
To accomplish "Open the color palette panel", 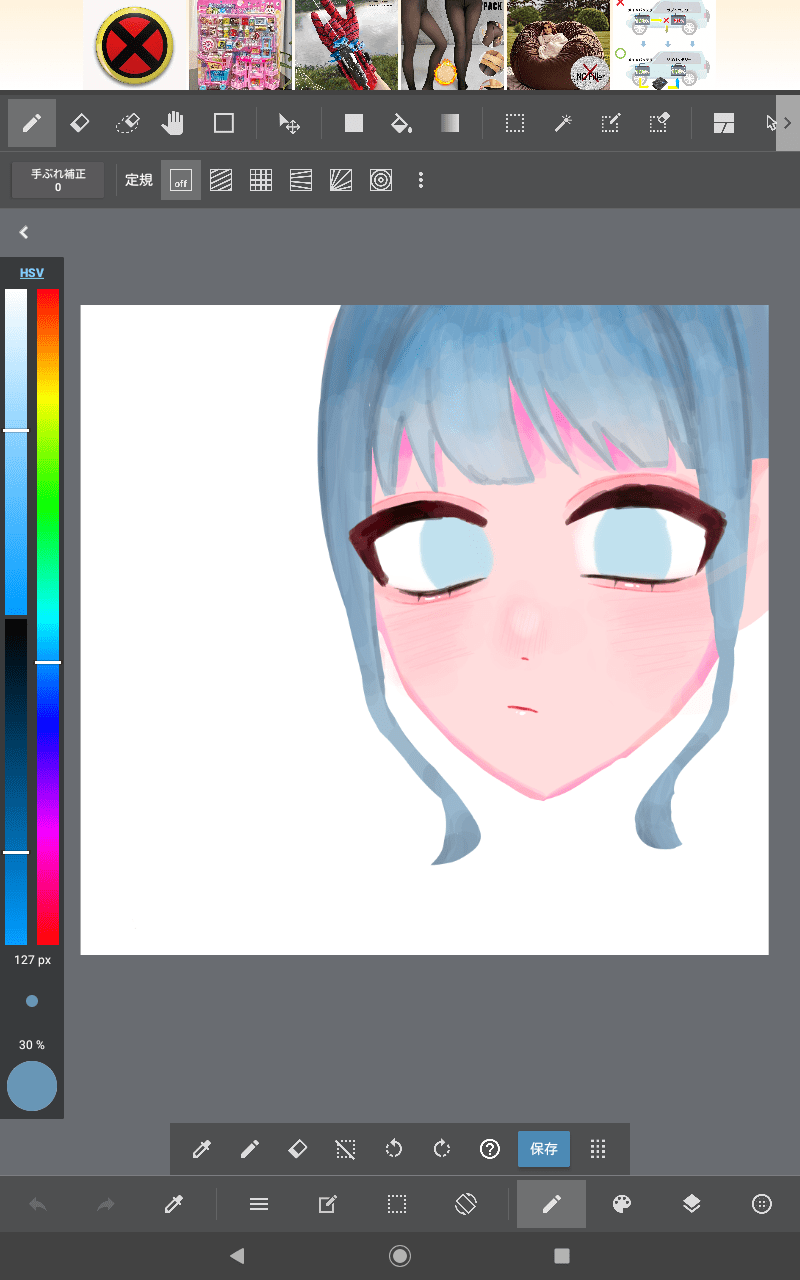I will coord(622,1204).
